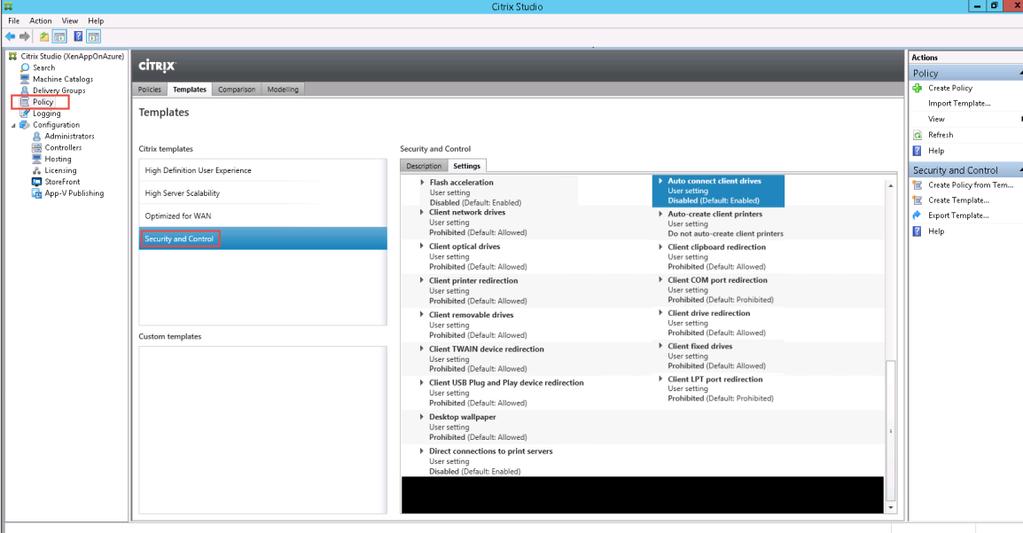Switch to the Policies tab
Image resolution: width=1023 pixels, height=533 pixels.
(x=149, y=89)
